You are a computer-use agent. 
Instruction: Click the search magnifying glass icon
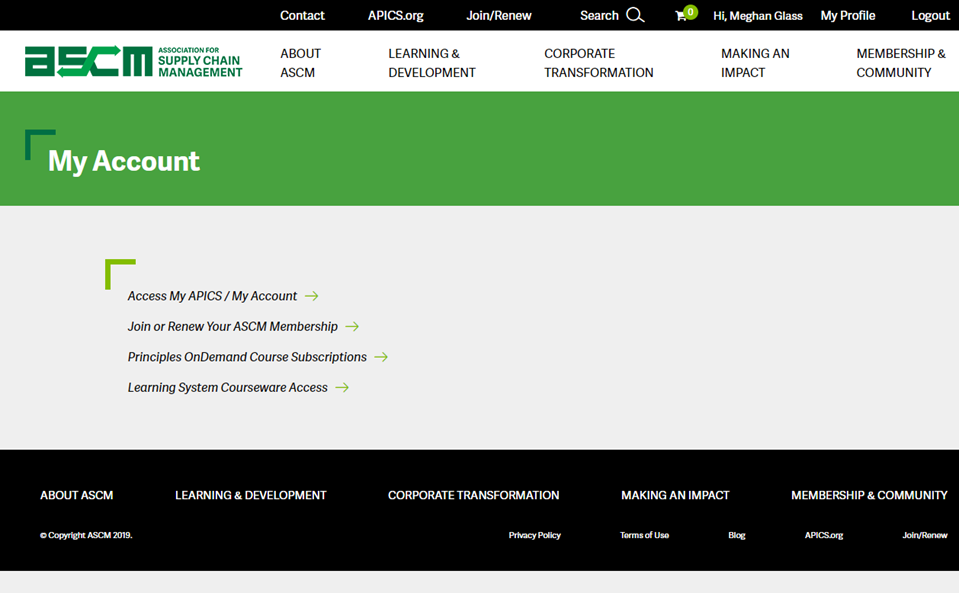point(635,15)
